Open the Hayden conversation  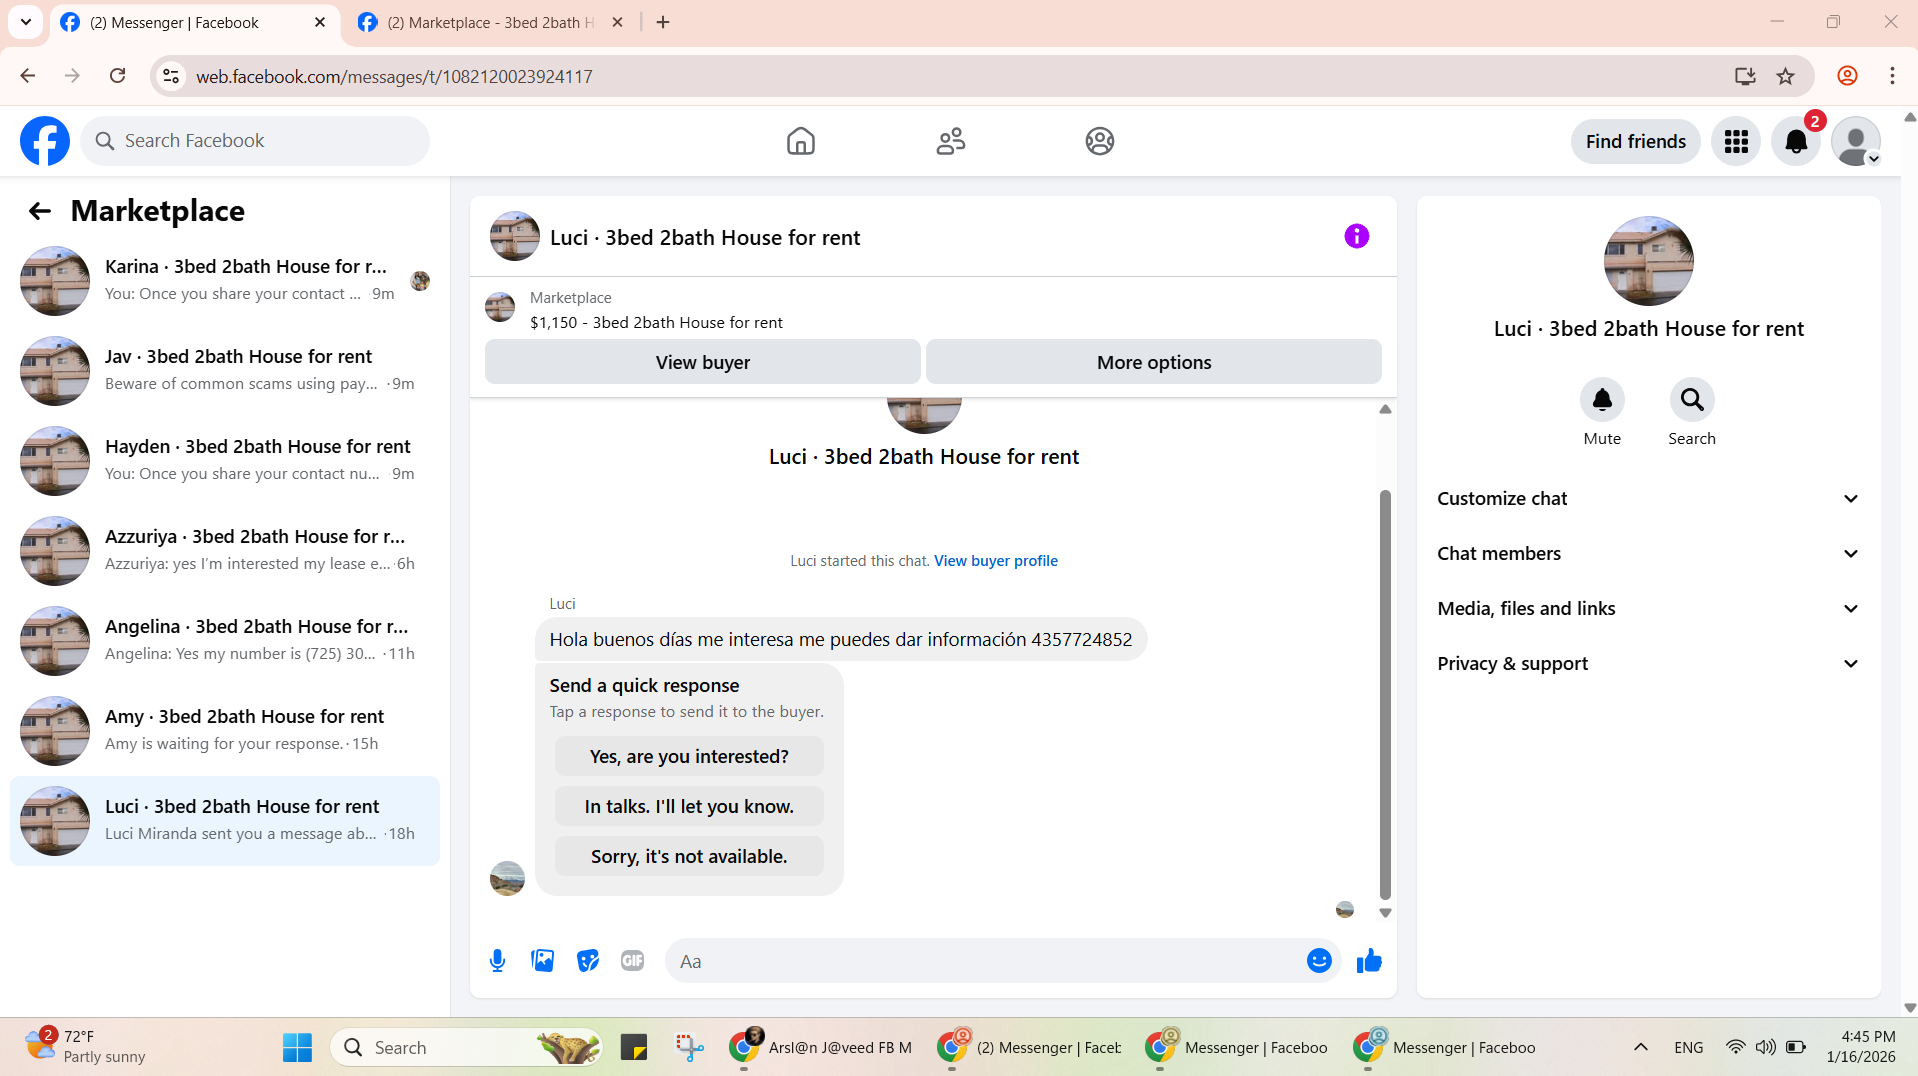225,461
